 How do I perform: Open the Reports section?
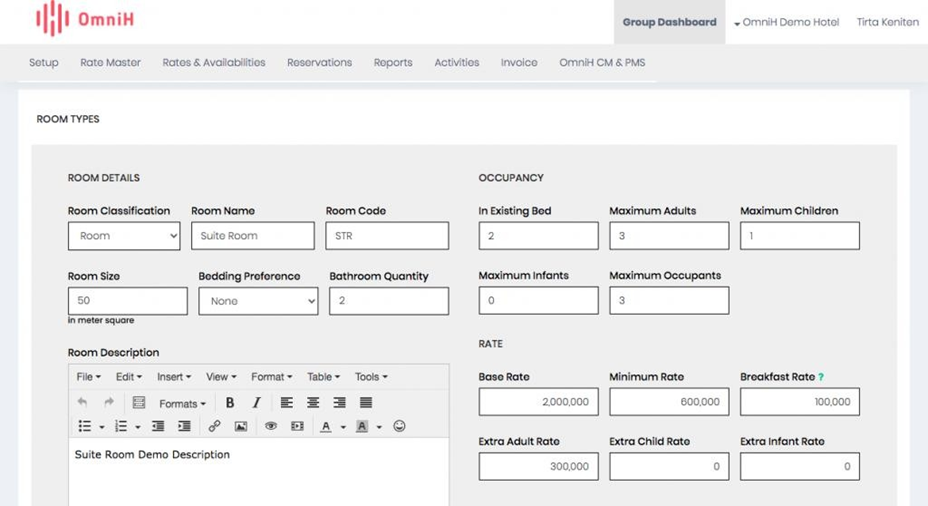[393, 63]
